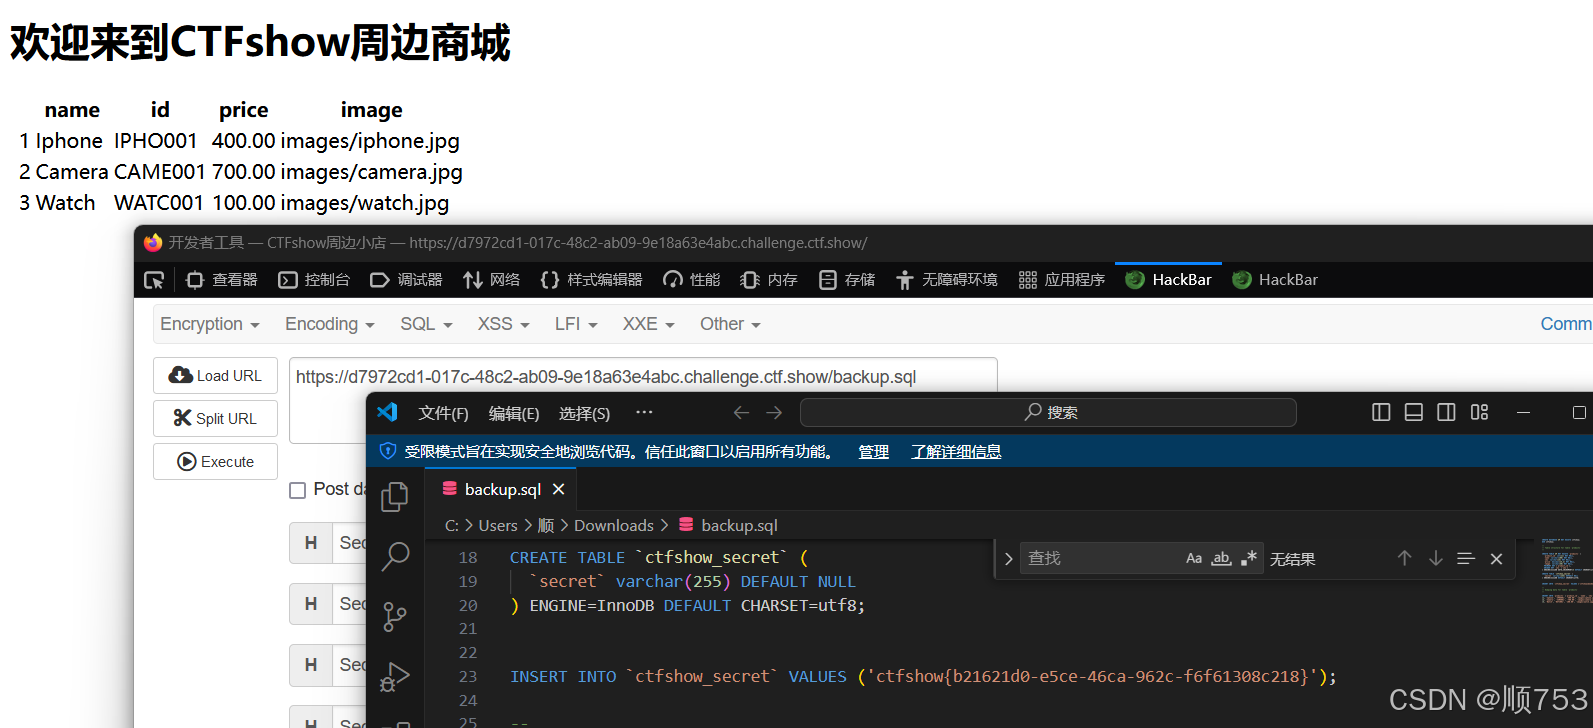Click the forward navigation arrow in VS Code
The image size is (1593, 728).
(x=774, y=412)
